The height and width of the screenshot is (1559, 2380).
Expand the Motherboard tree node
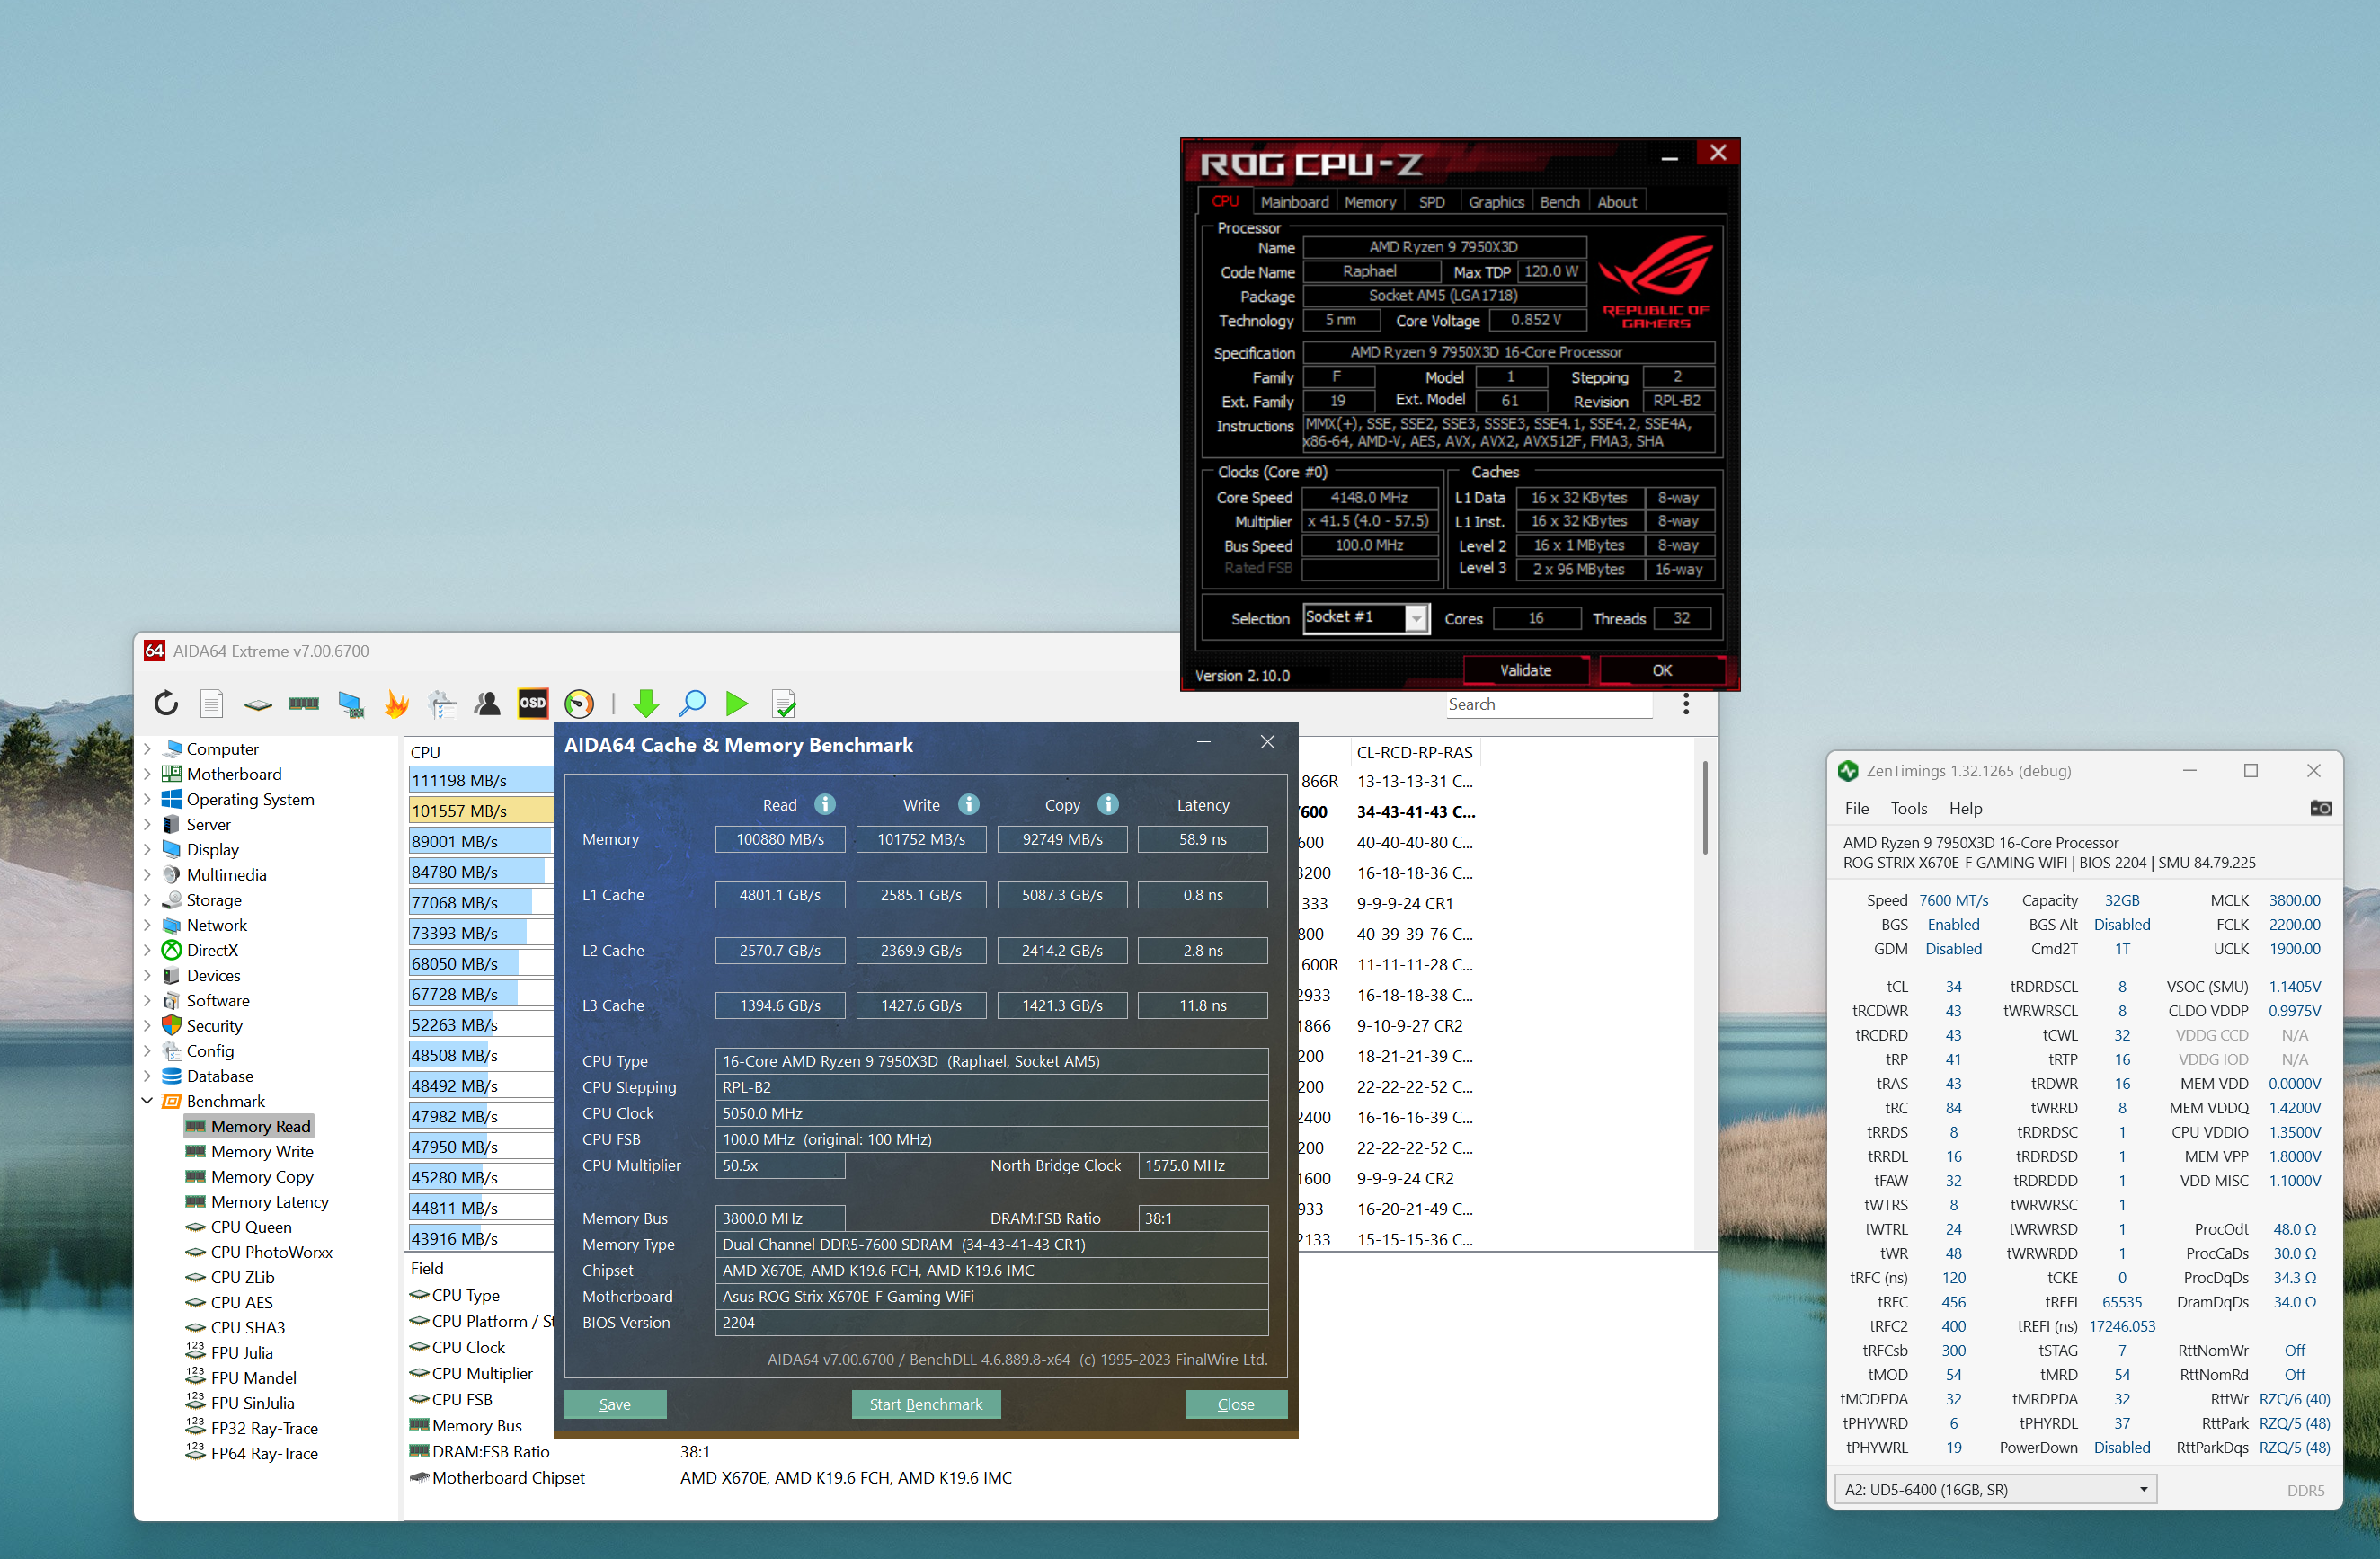pos(147,774)
